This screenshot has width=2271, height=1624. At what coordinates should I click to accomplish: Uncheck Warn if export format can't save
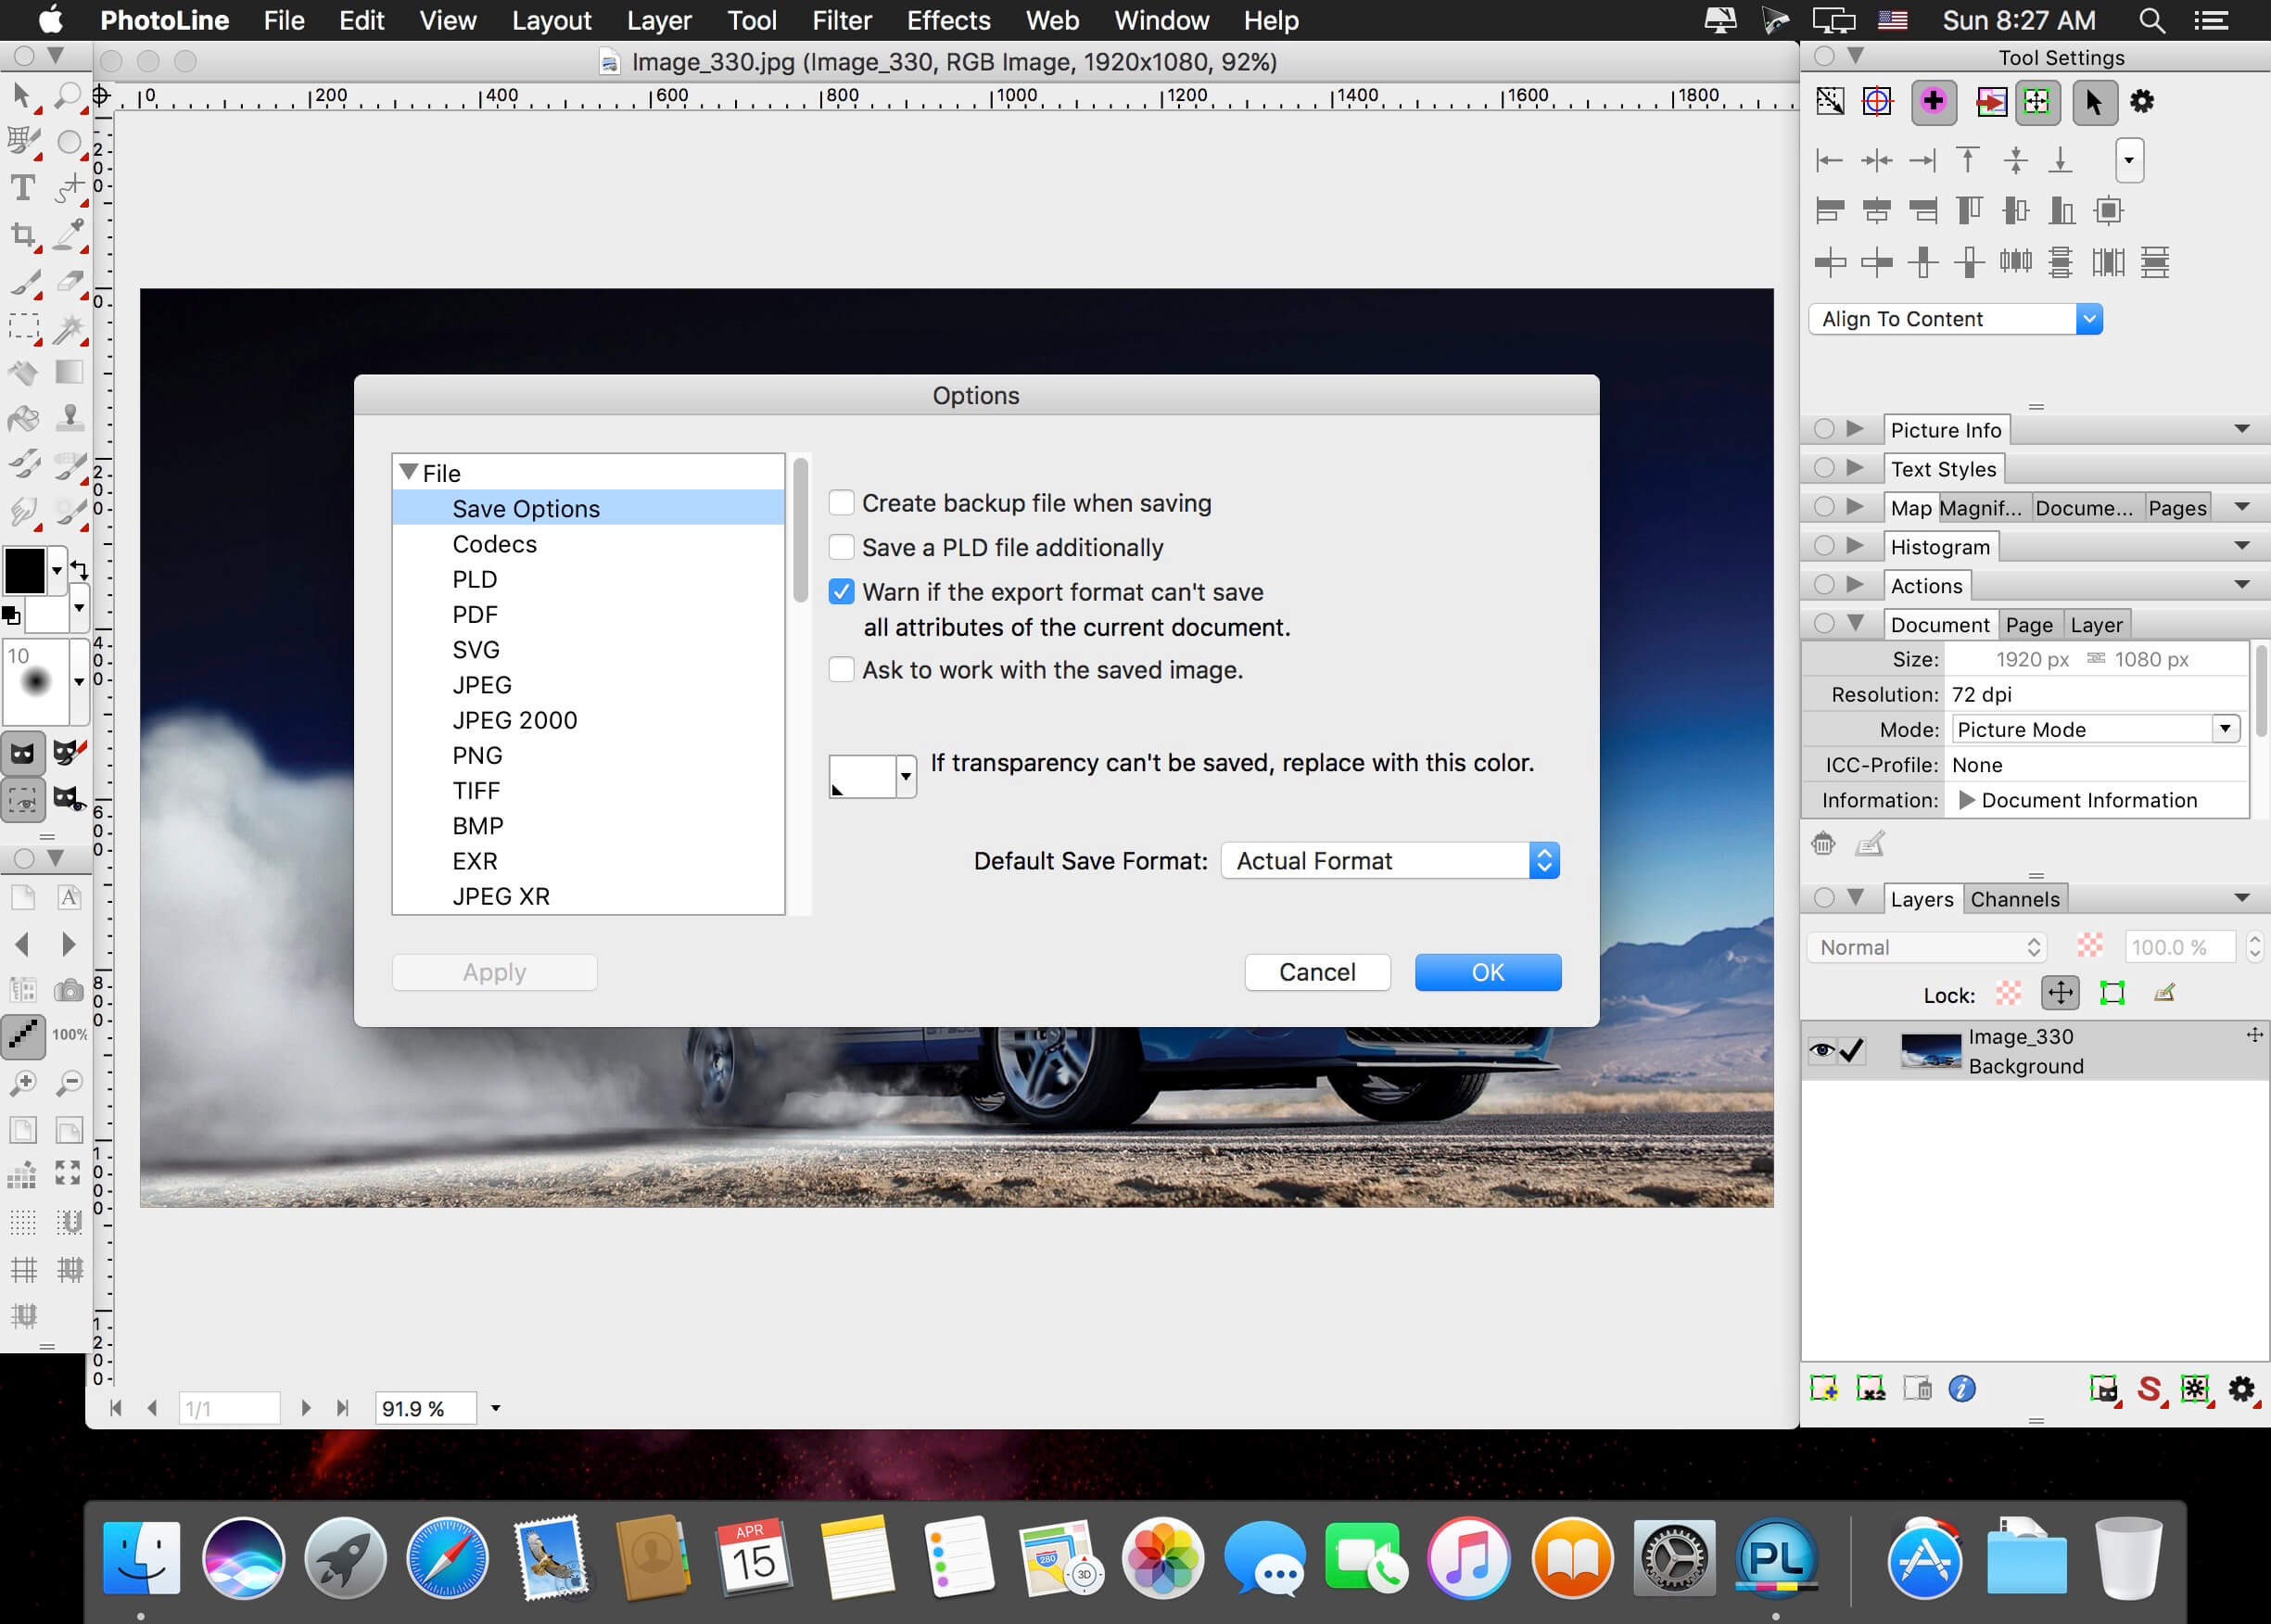[x=842, y=592]
